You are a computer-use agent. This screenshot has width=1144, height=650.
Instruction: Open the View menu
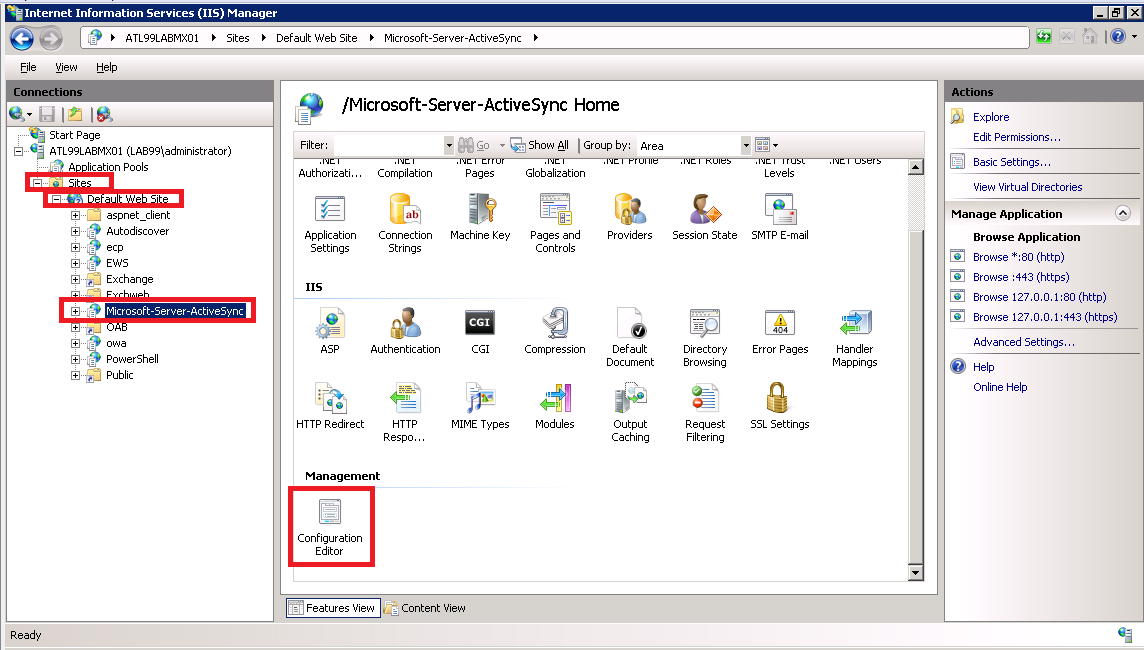pos(66,67)
